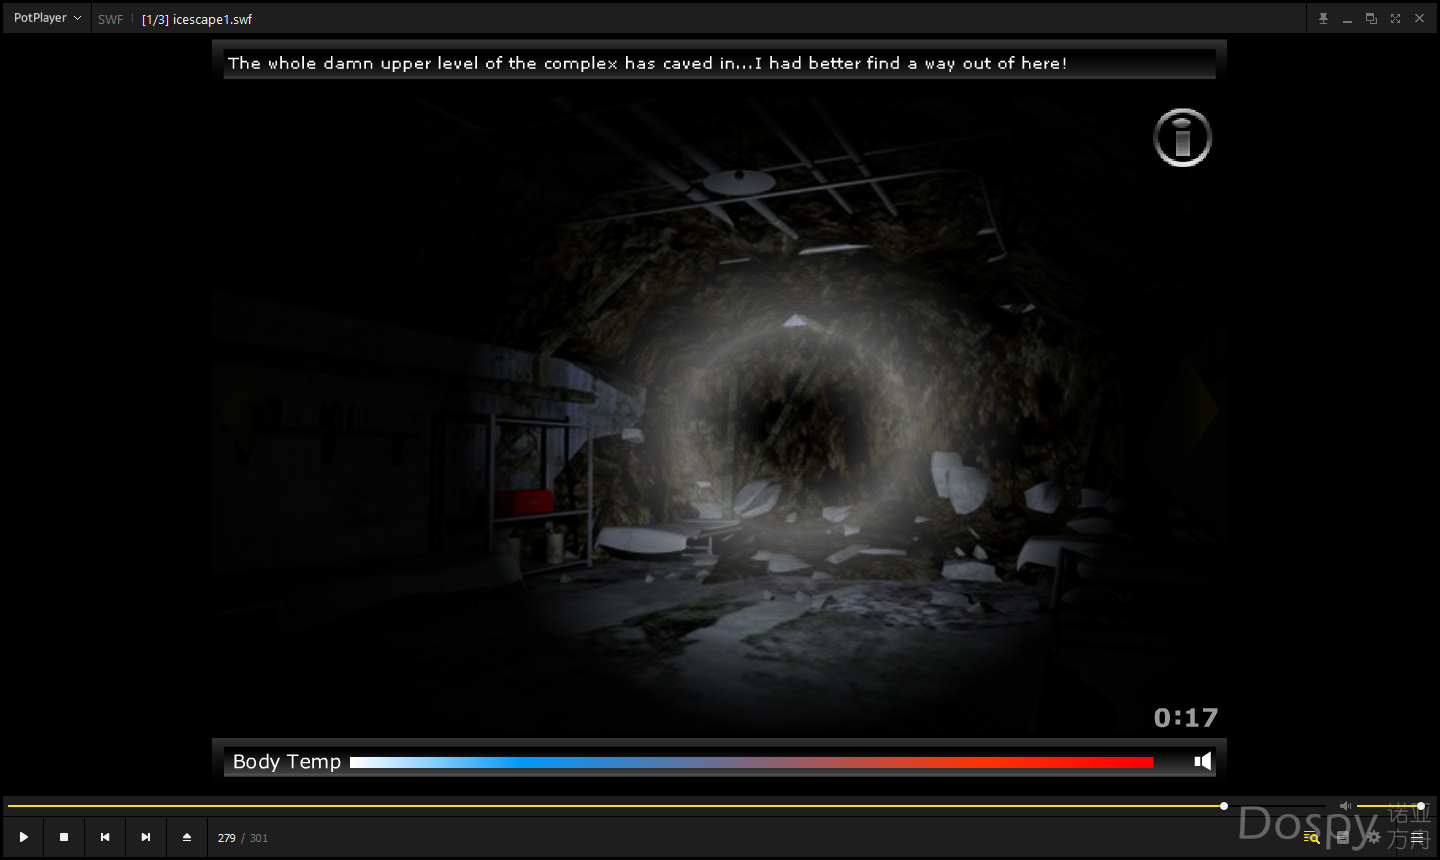1440x860 pixels.
Task: Click the faint left navigation arrow in game
Action: click(235, 411)
